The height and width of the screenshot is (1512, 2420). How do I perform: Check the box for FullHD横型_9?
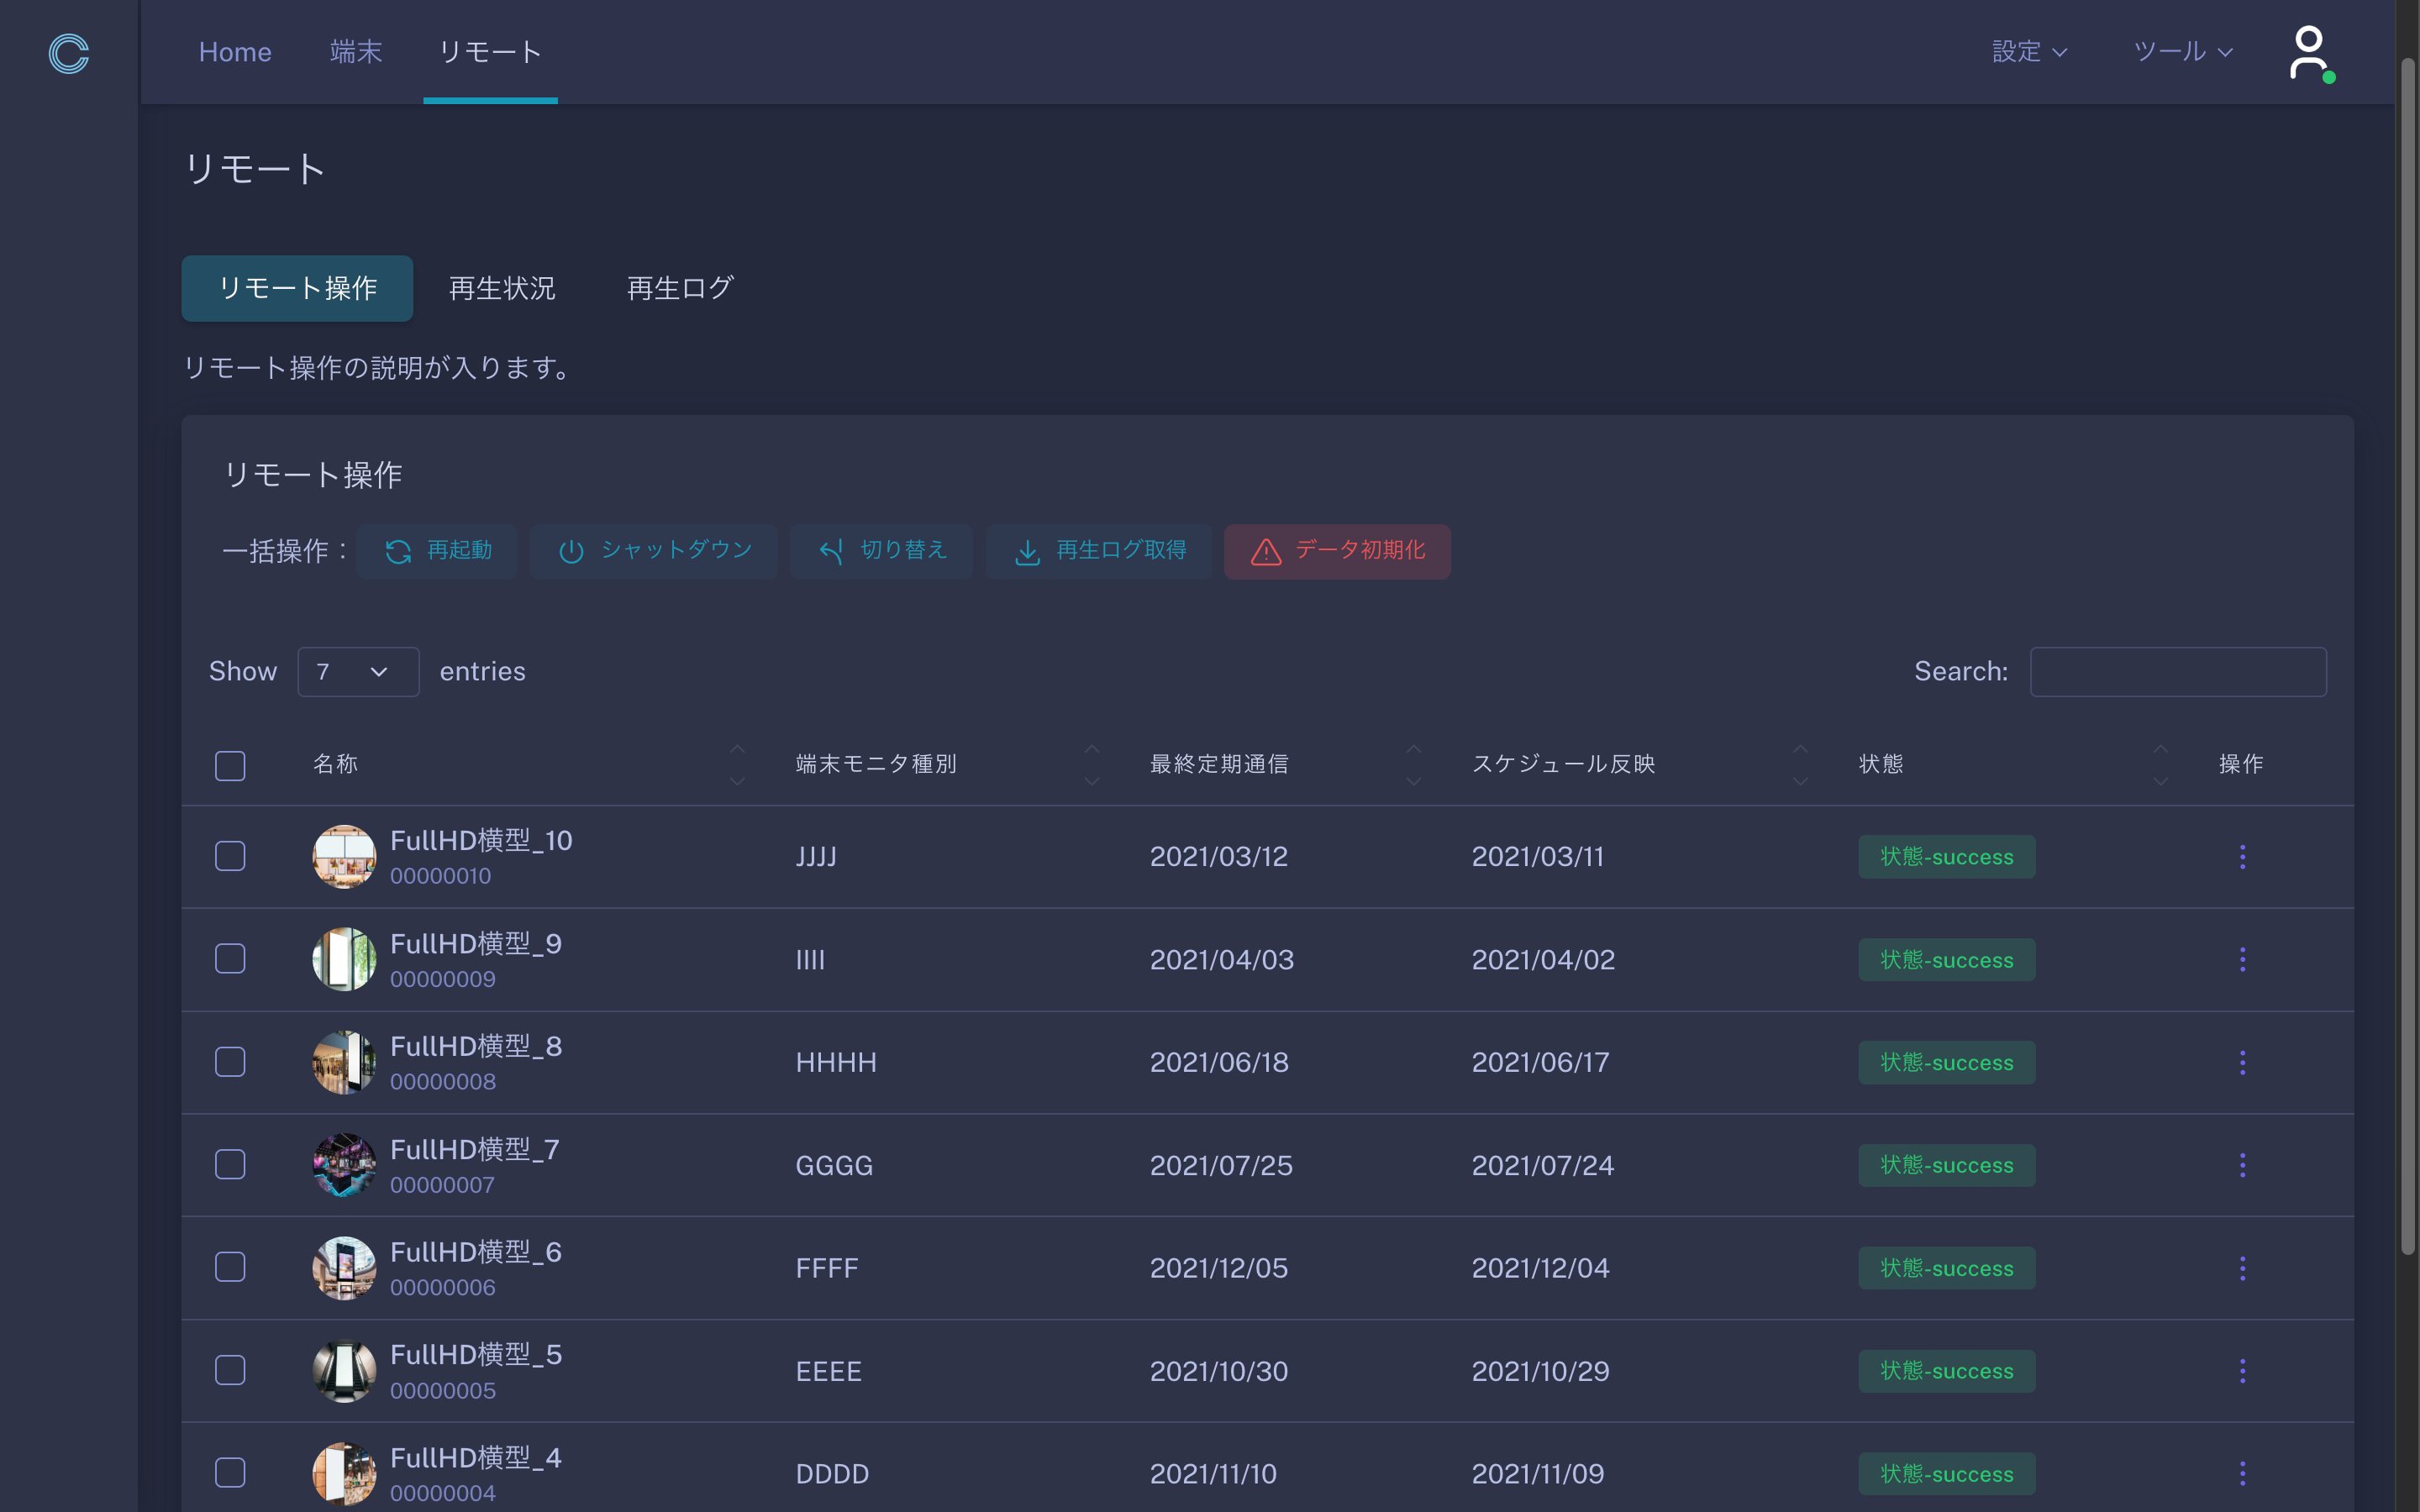click(x=230, y=959)
